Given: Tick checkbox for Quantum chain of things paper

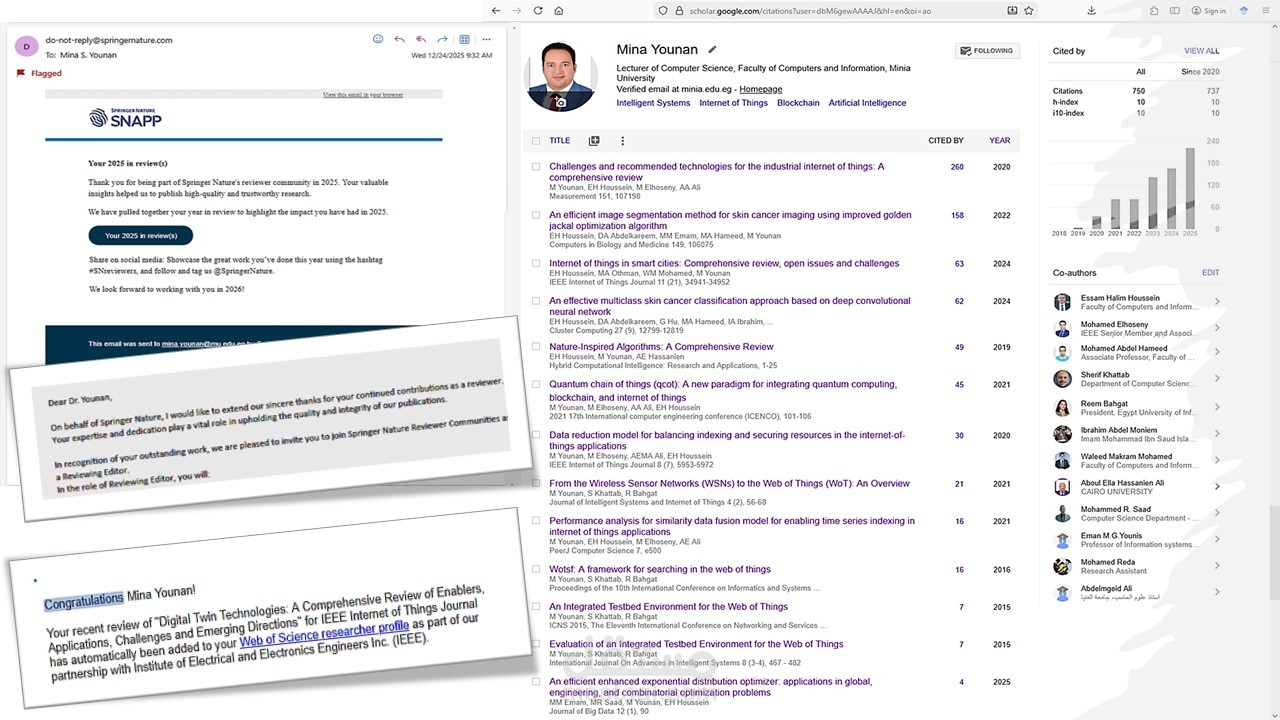Looking at the screenshot, I should (x=536, y=384).
